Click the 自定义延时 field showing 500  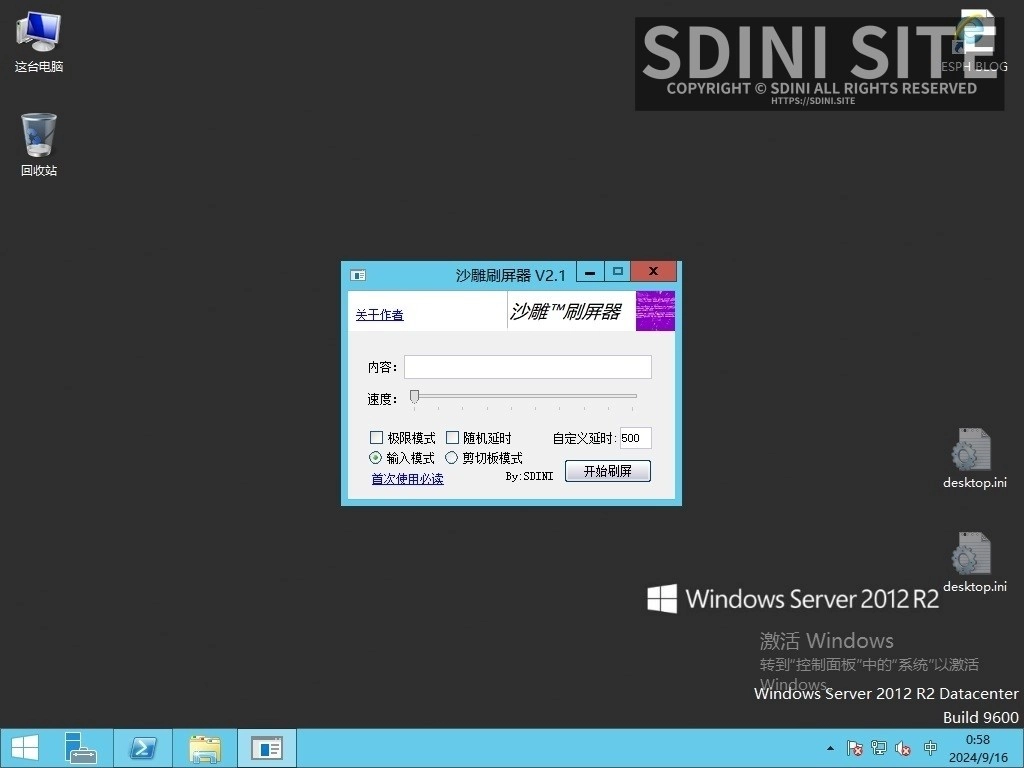point(635,438)
